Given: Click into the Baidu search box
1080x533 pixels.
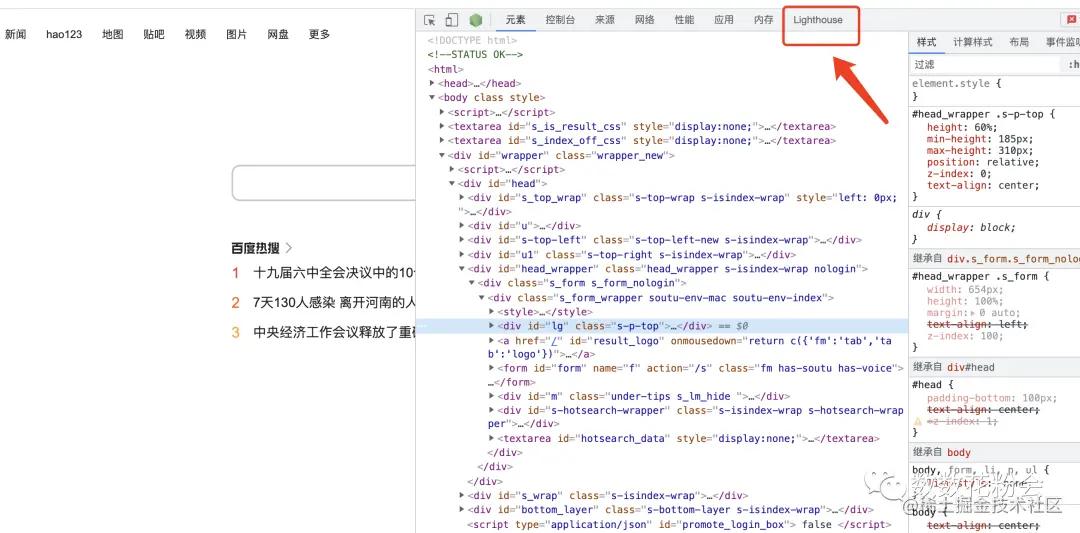Looking at the screenshot, I should click(324, 183).
